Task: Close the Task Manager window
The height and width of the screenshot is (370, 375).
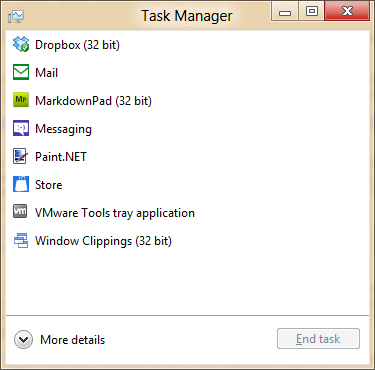Action: (347, 12)
